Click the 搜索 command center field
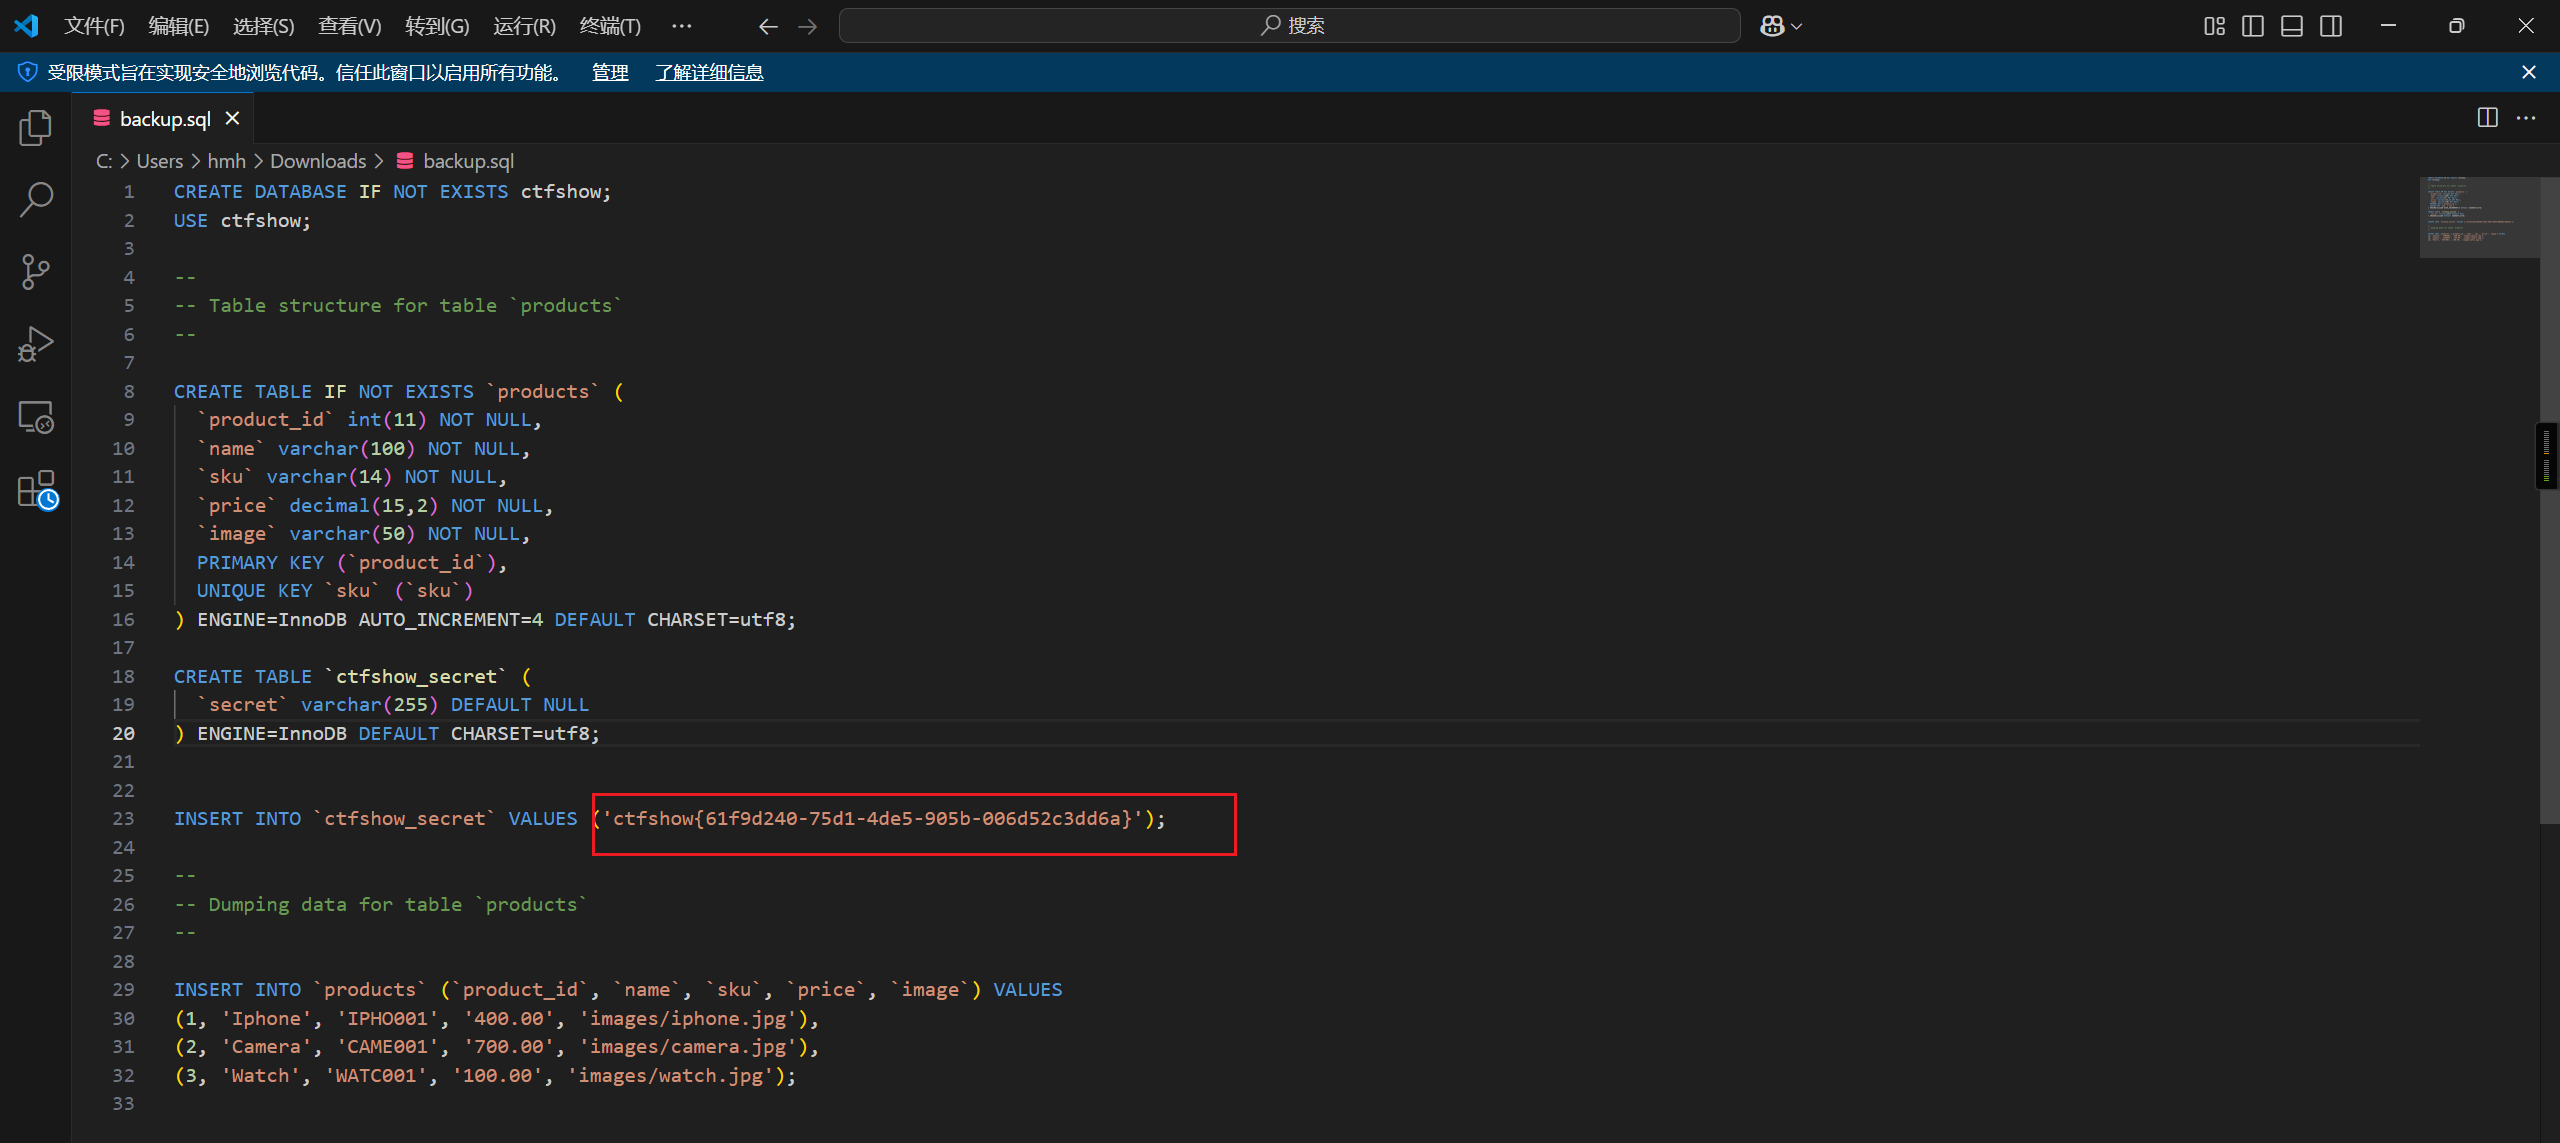This screenshot has height=1143, width=2560. pos(1289,26)
